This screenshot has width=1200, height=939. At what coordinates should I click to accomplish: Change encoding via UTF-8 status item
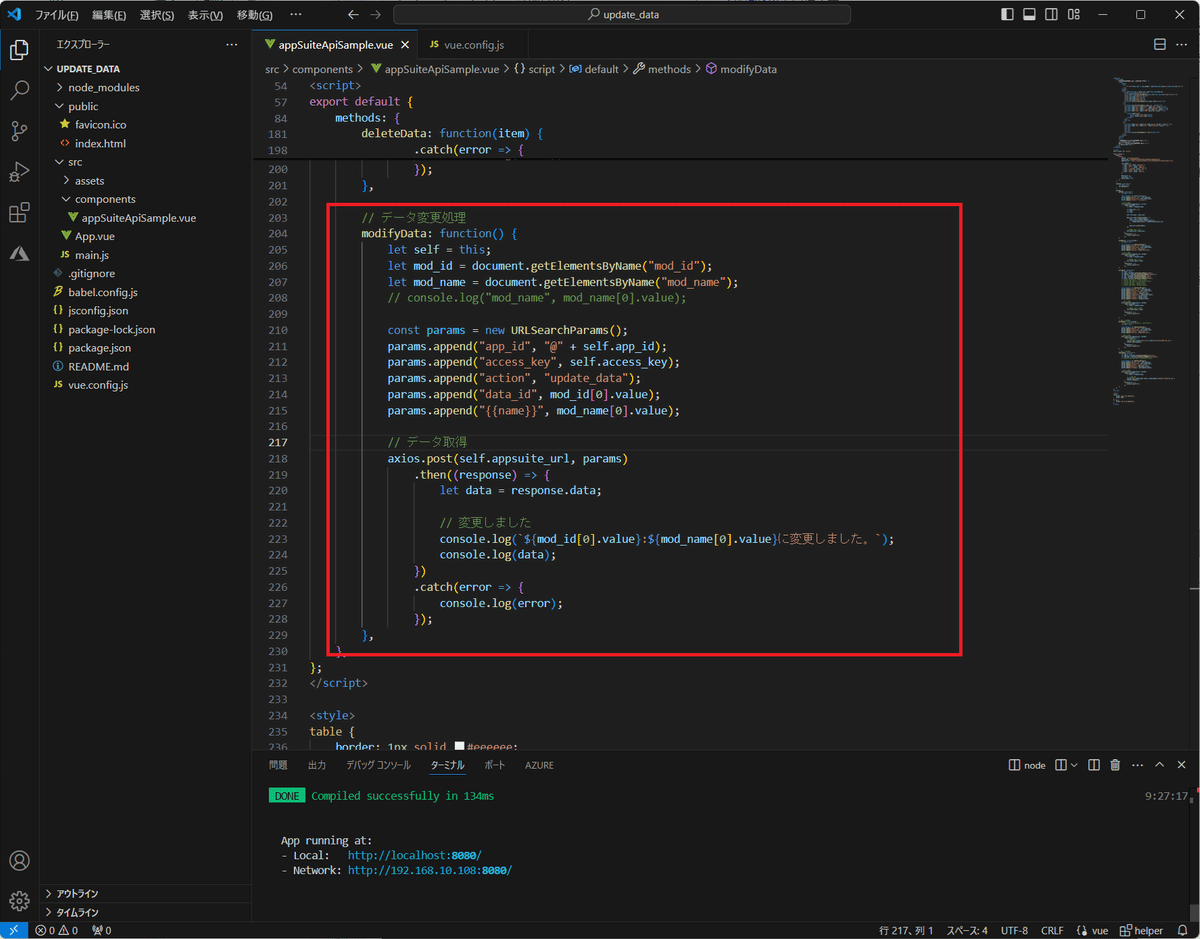tap(1014, 930)
